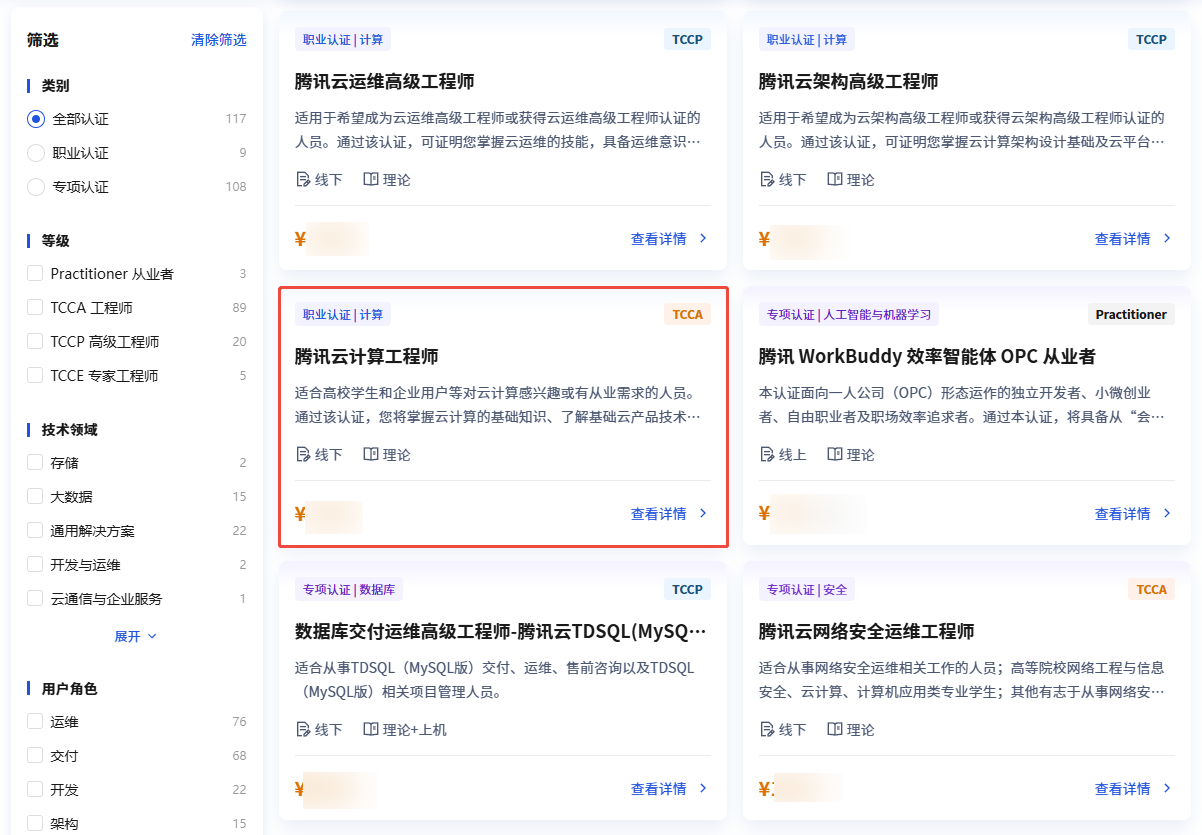Image resolution: width=1202 pixels, height=835 pixels.
Task: Click 专项认证 | 人工智能与机器学习 tag
Action: (849, 315)
